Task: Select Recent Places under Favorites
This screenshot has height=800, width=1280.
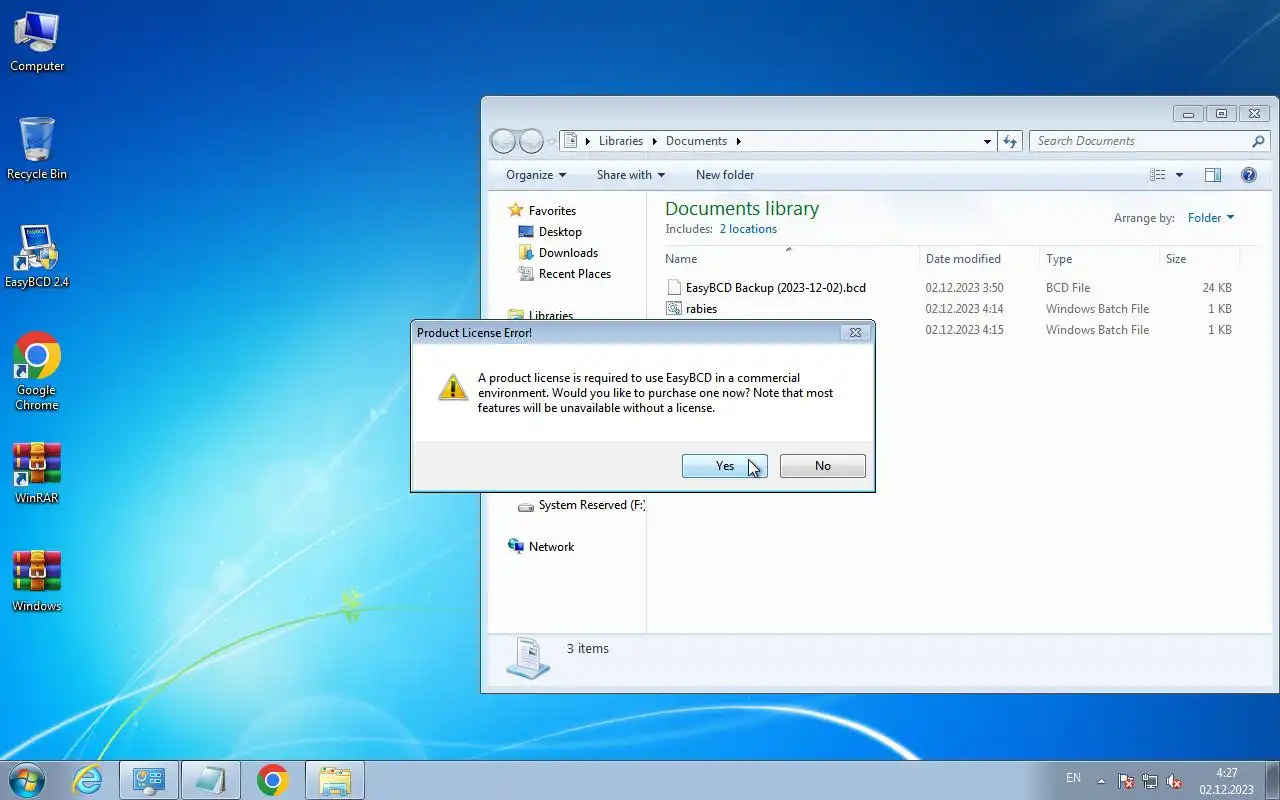Action: [x=575, y=274]
